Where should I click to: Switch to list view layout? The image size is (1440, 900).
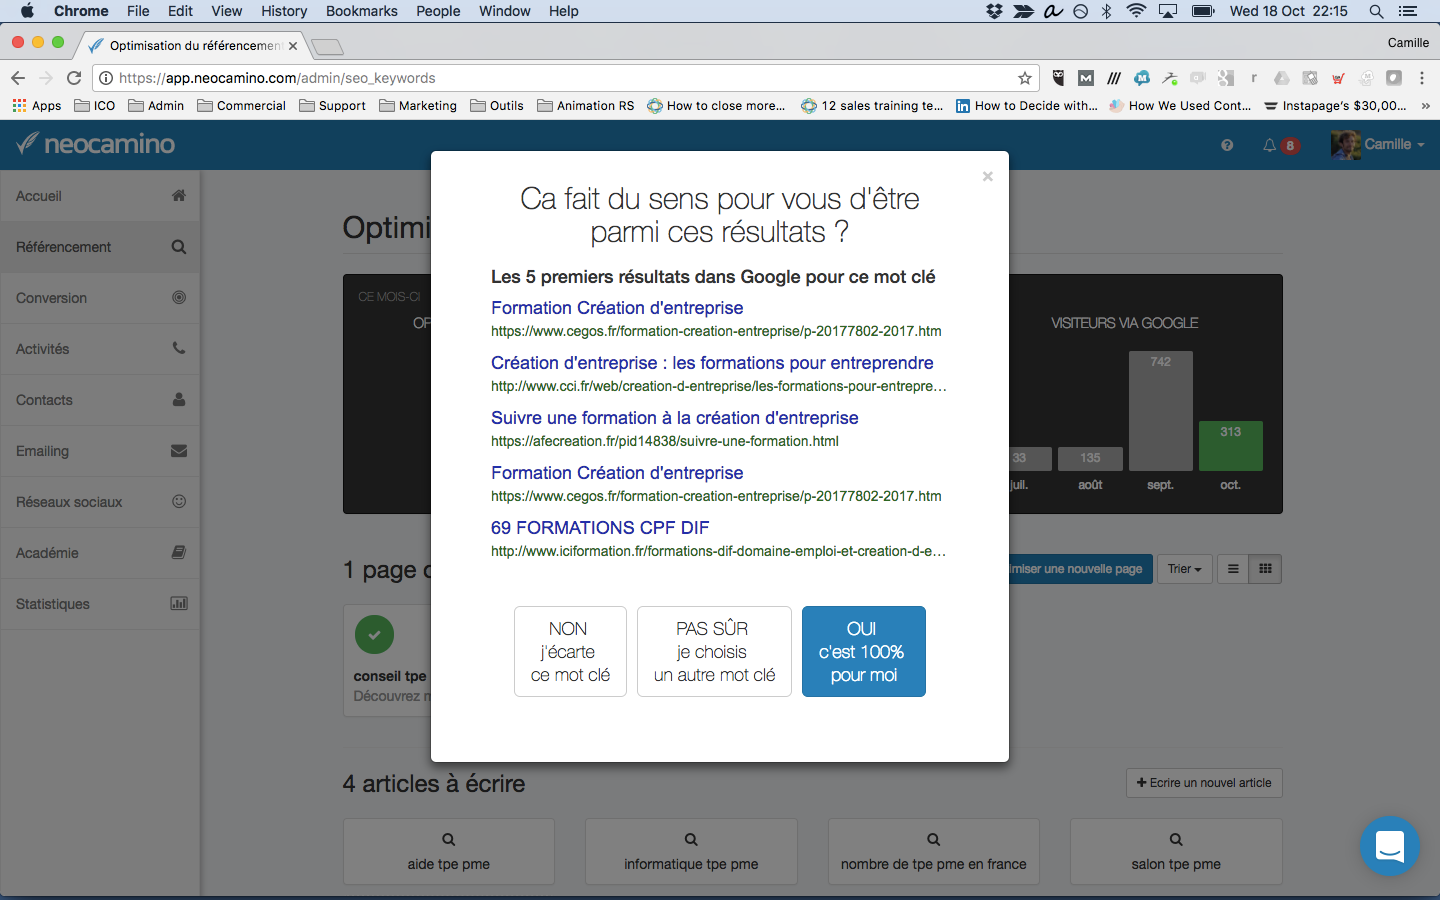coord(1233,569)
